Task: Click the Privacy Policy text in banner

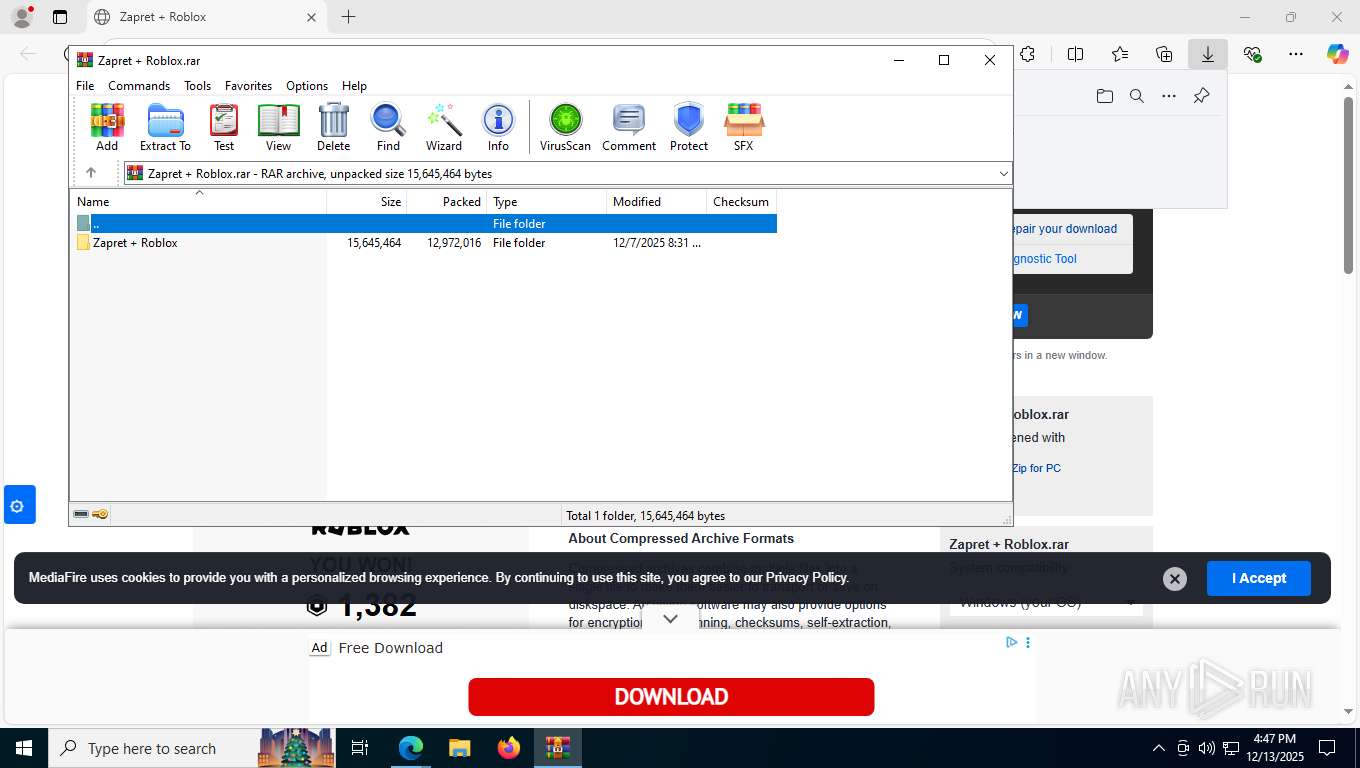Action: tap(807, 577)
